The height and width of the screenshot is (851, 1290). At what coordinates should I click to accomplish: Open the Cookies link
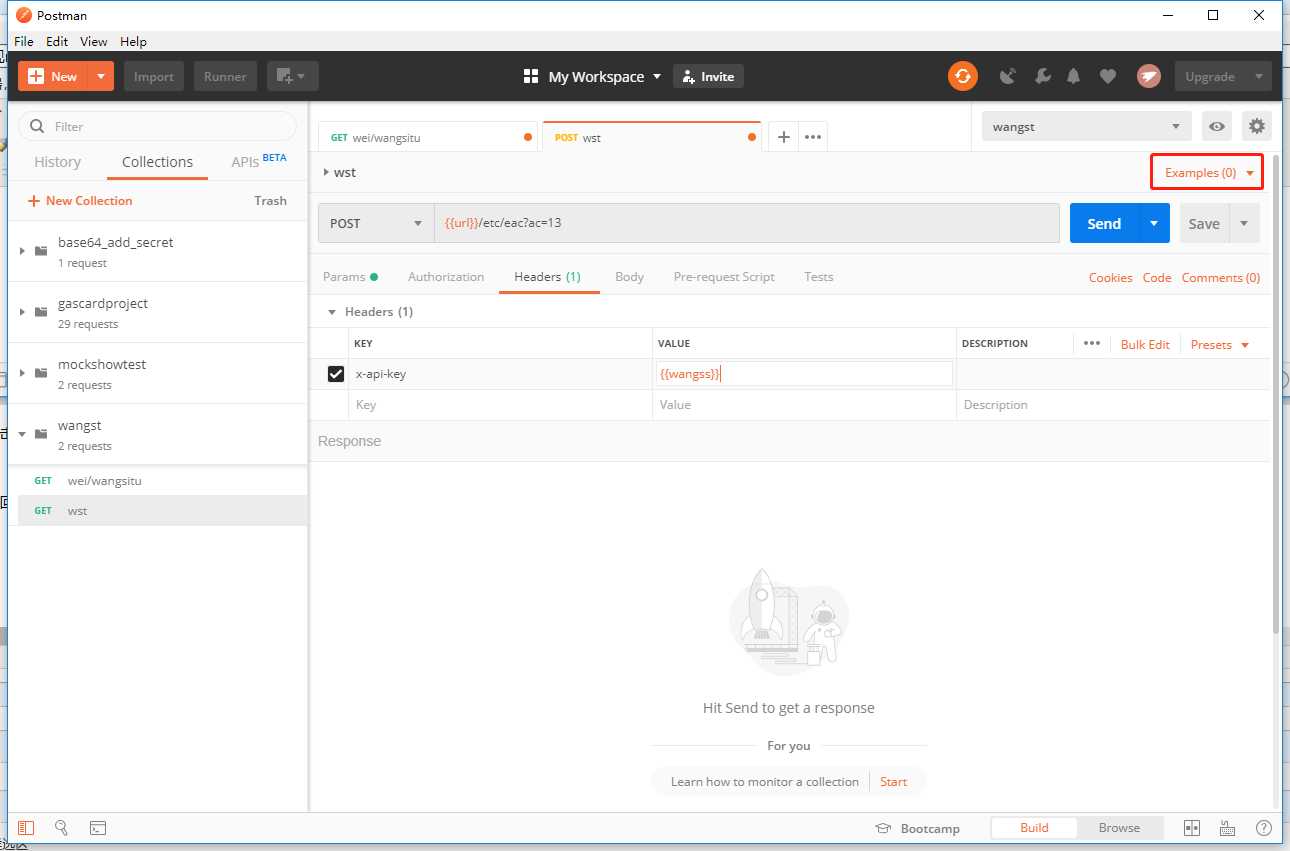click(1110, 277)
